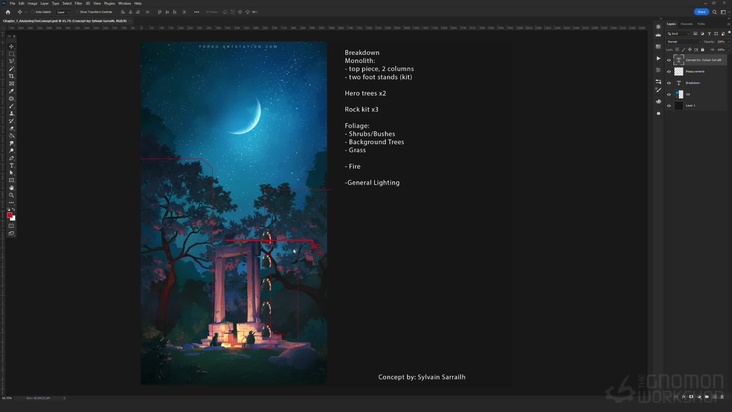
Task: Click the red foreground color swatch
Action: pos(11,215)
